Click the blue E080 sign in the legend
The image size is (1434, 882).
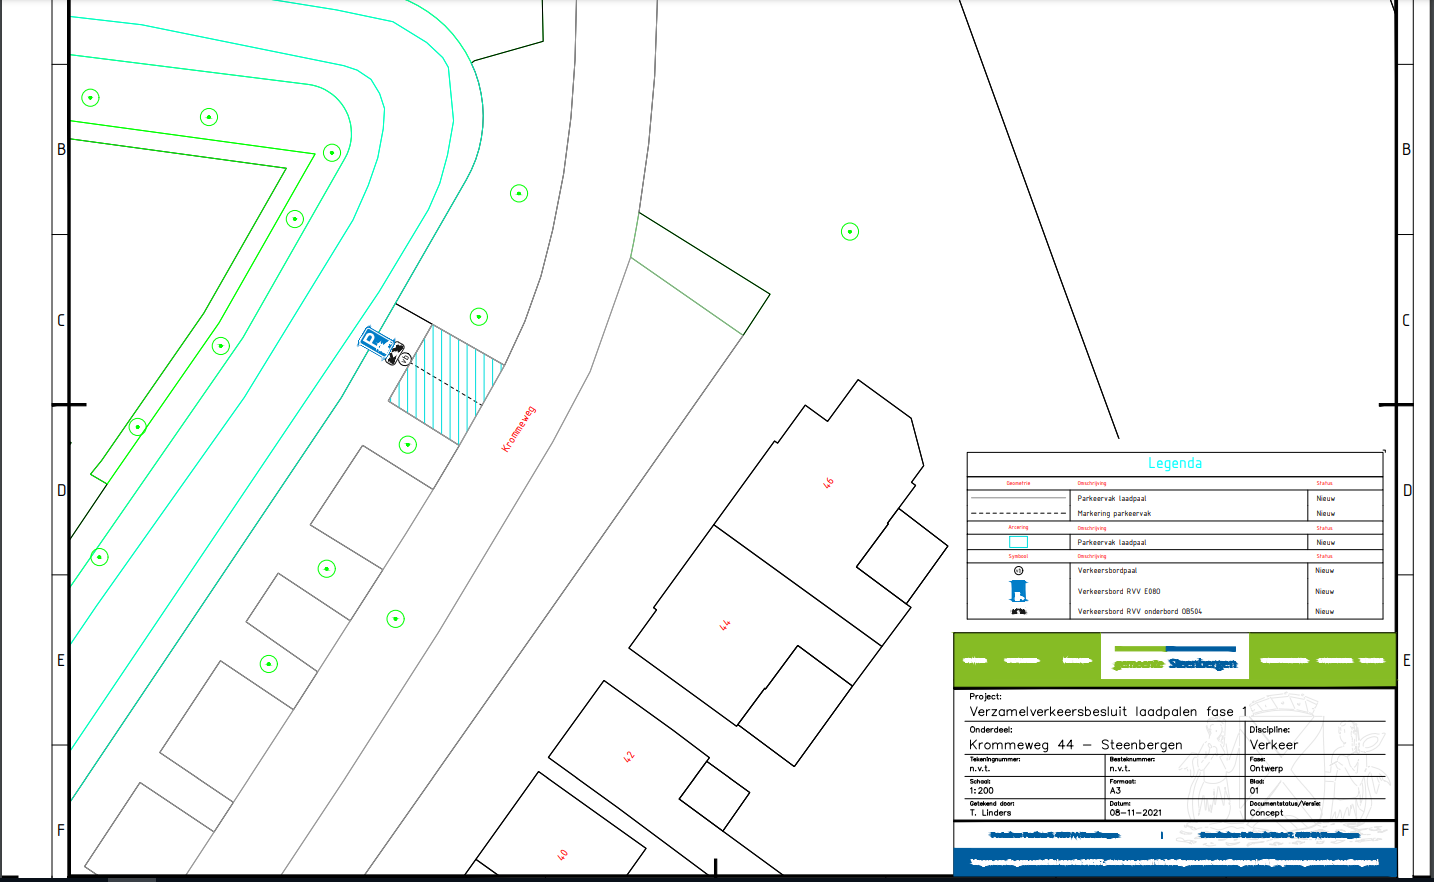[x=1018, y=590]
